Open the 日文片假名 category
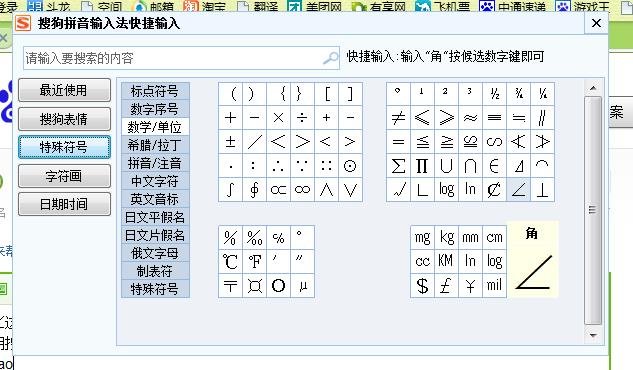The height and width of the screenshot is (370, 633). [155, 235]
